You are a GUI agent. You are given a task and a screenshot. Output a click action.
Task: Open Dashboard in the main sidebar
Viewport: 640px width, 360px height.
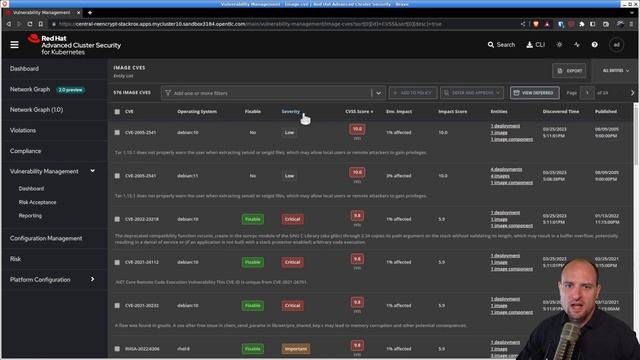(x=24, y=69)
